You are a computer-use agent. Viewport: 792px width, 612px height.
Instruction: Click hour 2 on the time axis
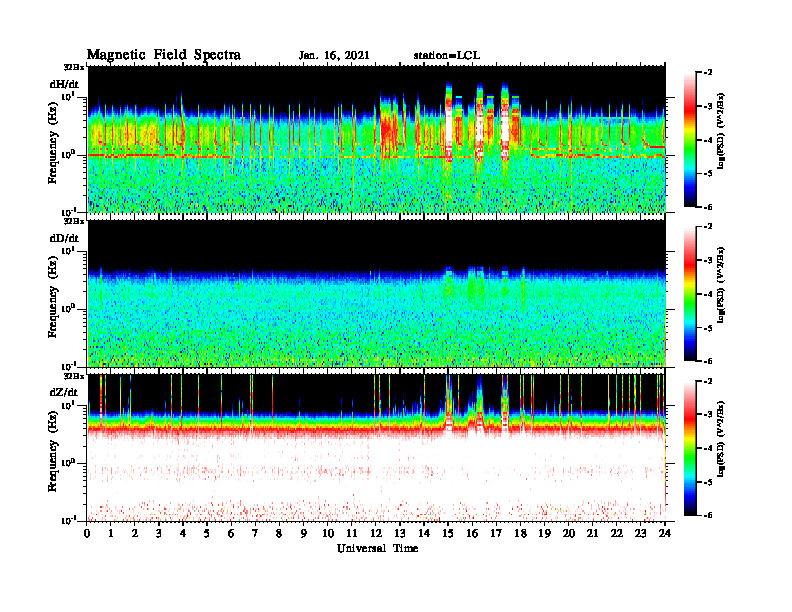click(x=135, y=534)
